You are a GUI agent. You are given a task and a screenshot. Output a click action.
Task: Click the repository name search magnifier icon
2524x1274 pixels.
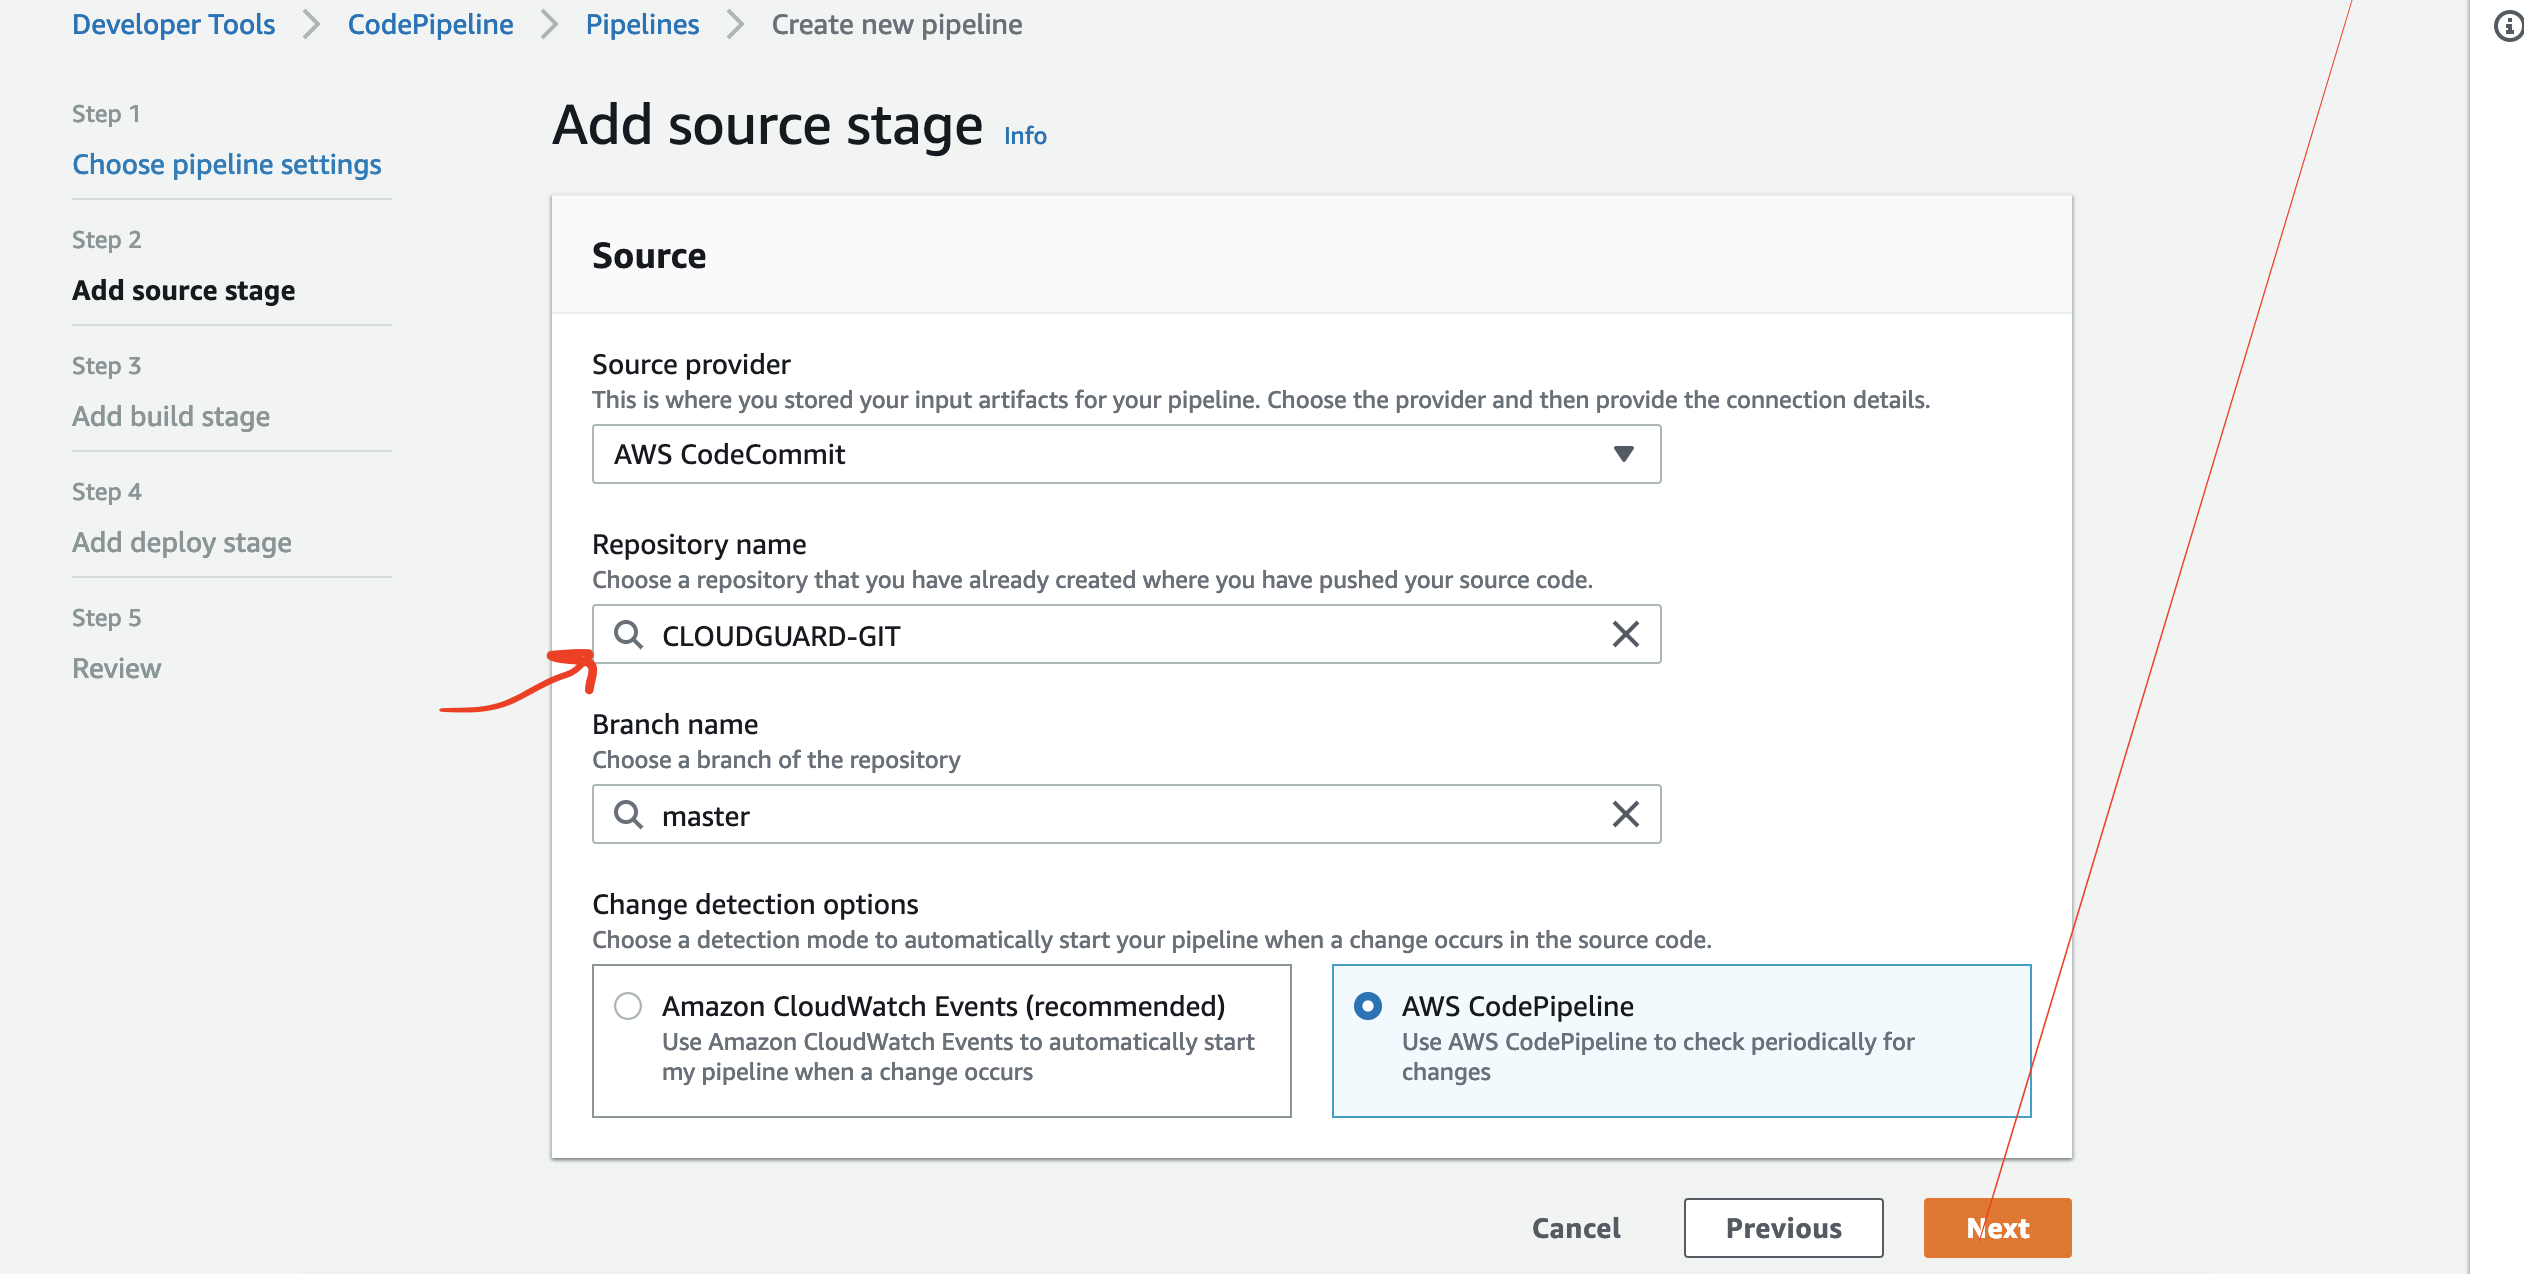pos(628,634)
